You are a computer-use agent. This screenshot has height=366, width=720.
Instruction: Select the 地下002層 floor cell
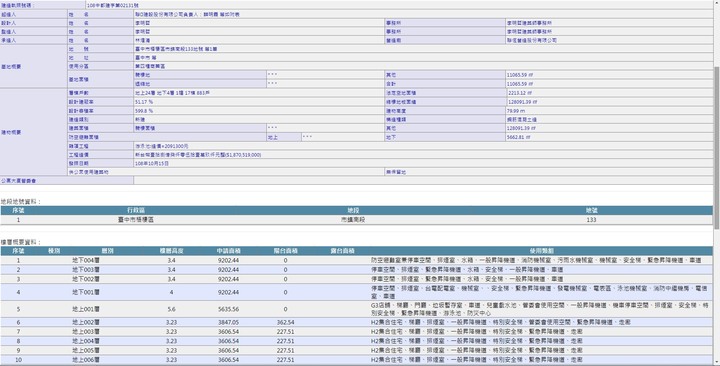tap(86, 279)
